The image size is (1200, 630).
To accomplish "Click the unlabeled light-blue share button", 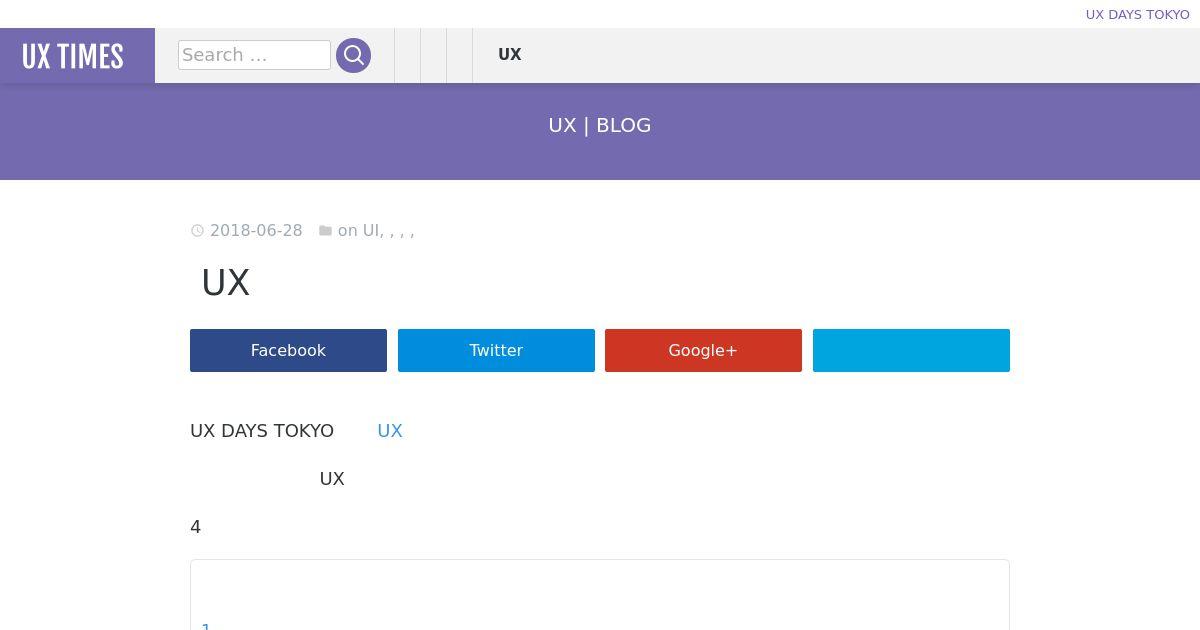I will click(911, 350).
